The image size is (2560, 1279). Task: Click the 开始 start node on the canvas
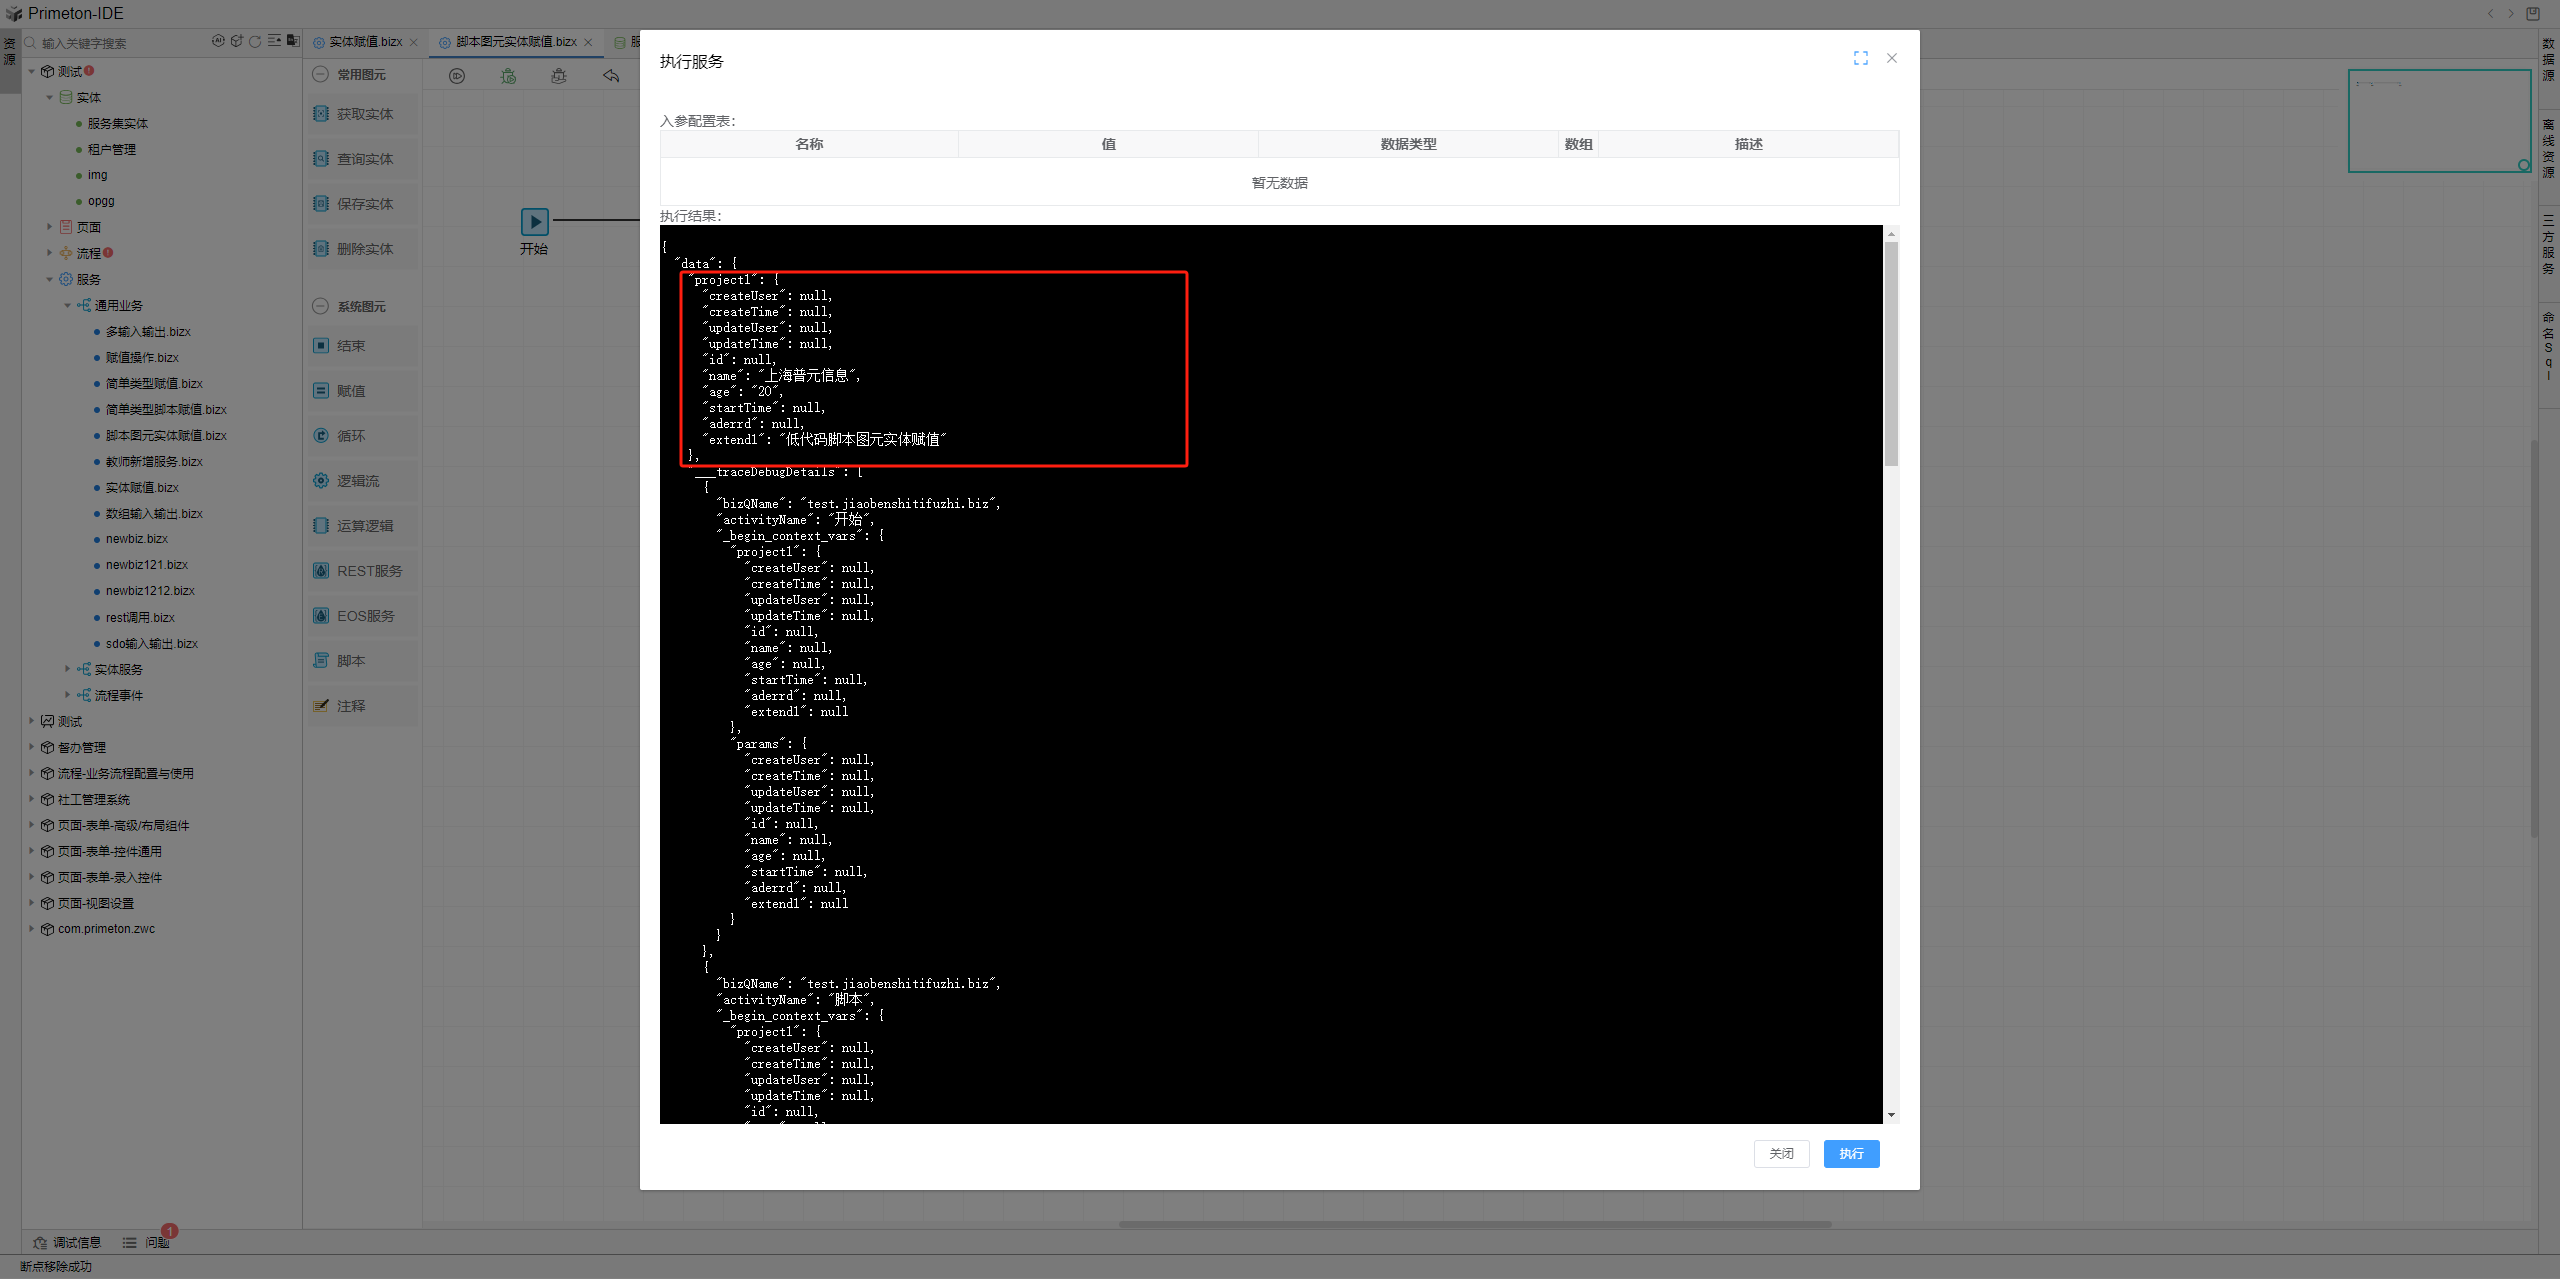tap(534, 221)
